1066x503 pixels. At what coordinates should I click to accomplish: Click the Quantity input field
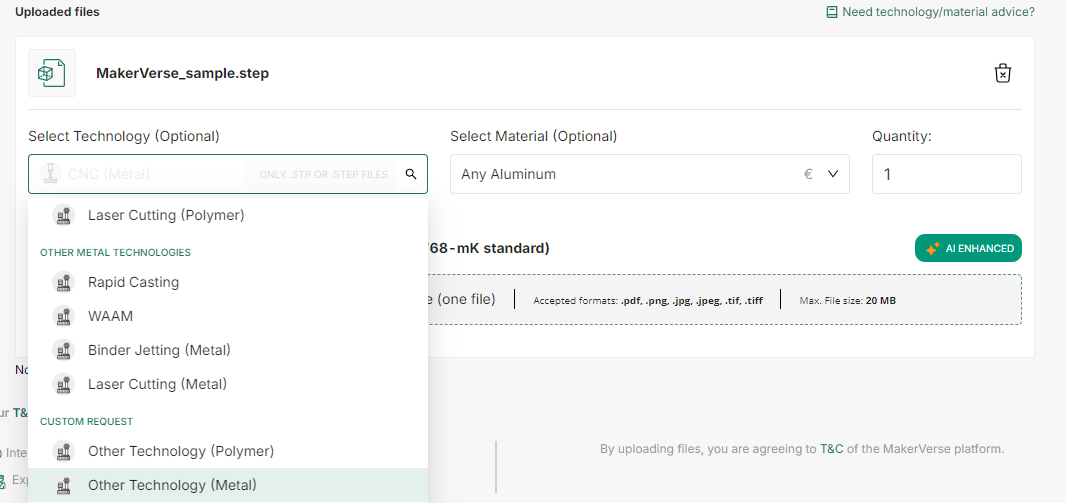click(946, 174)
